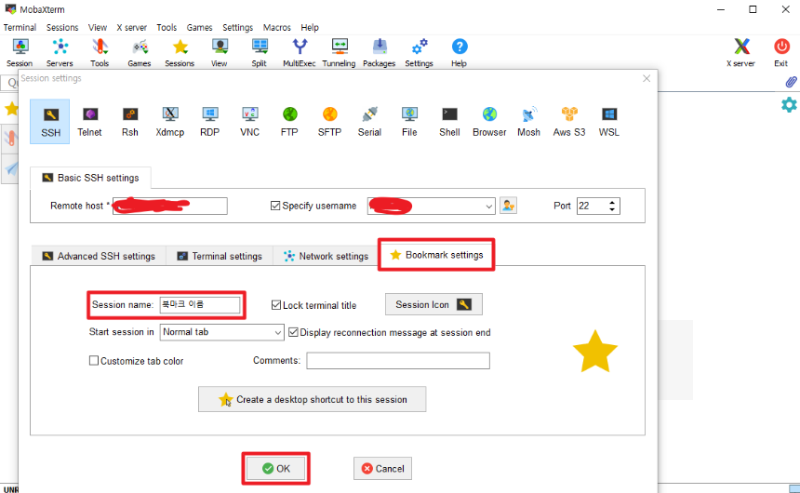Click the OK button

[276, 469]
